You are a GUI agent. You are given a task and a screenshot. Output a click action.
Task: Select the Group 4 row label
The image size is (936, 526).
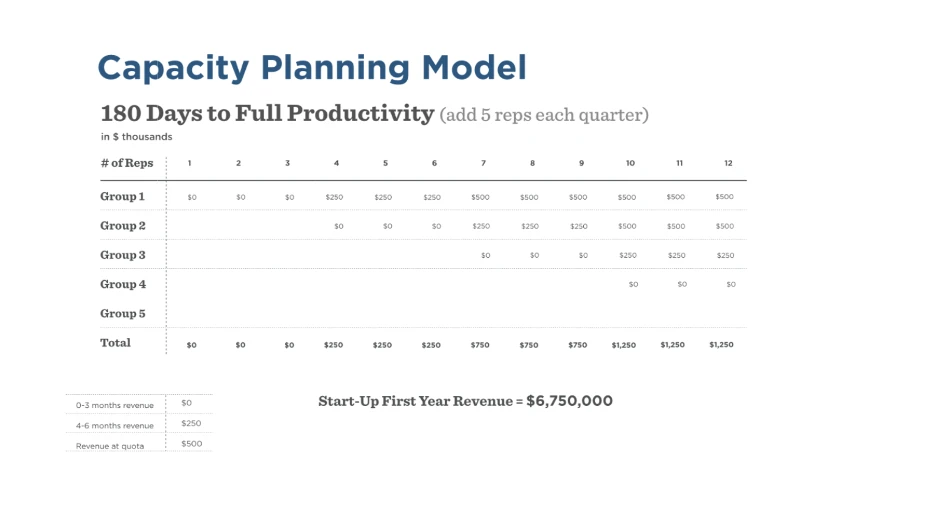(122, 284)
